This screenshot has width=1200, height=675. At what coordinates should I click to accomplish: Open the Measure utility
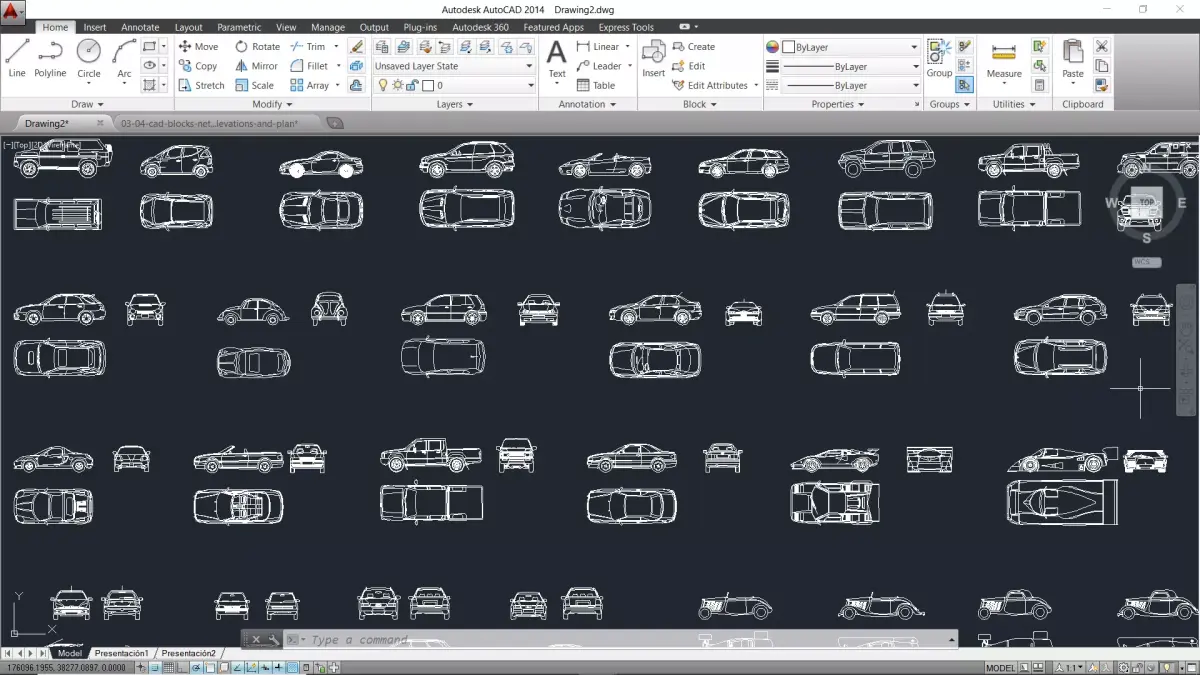pos(1003,59)
